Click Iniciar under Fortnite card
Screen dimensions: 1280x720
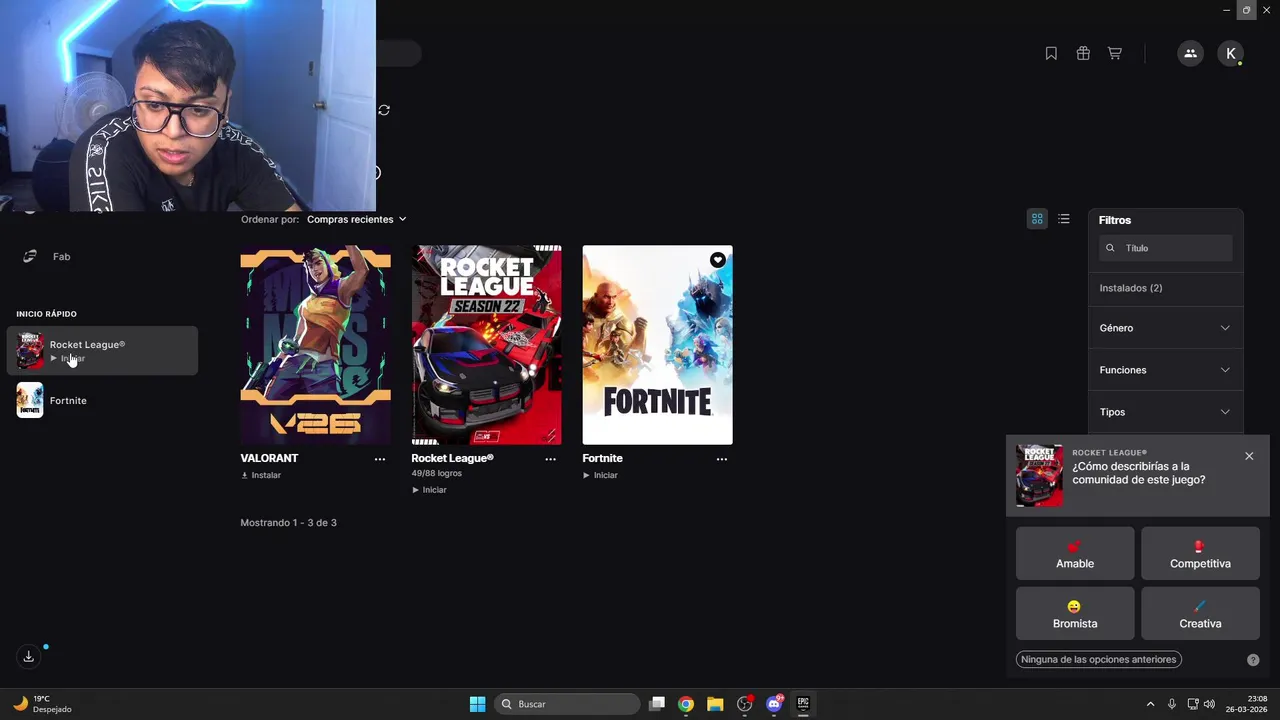(600, 475)
